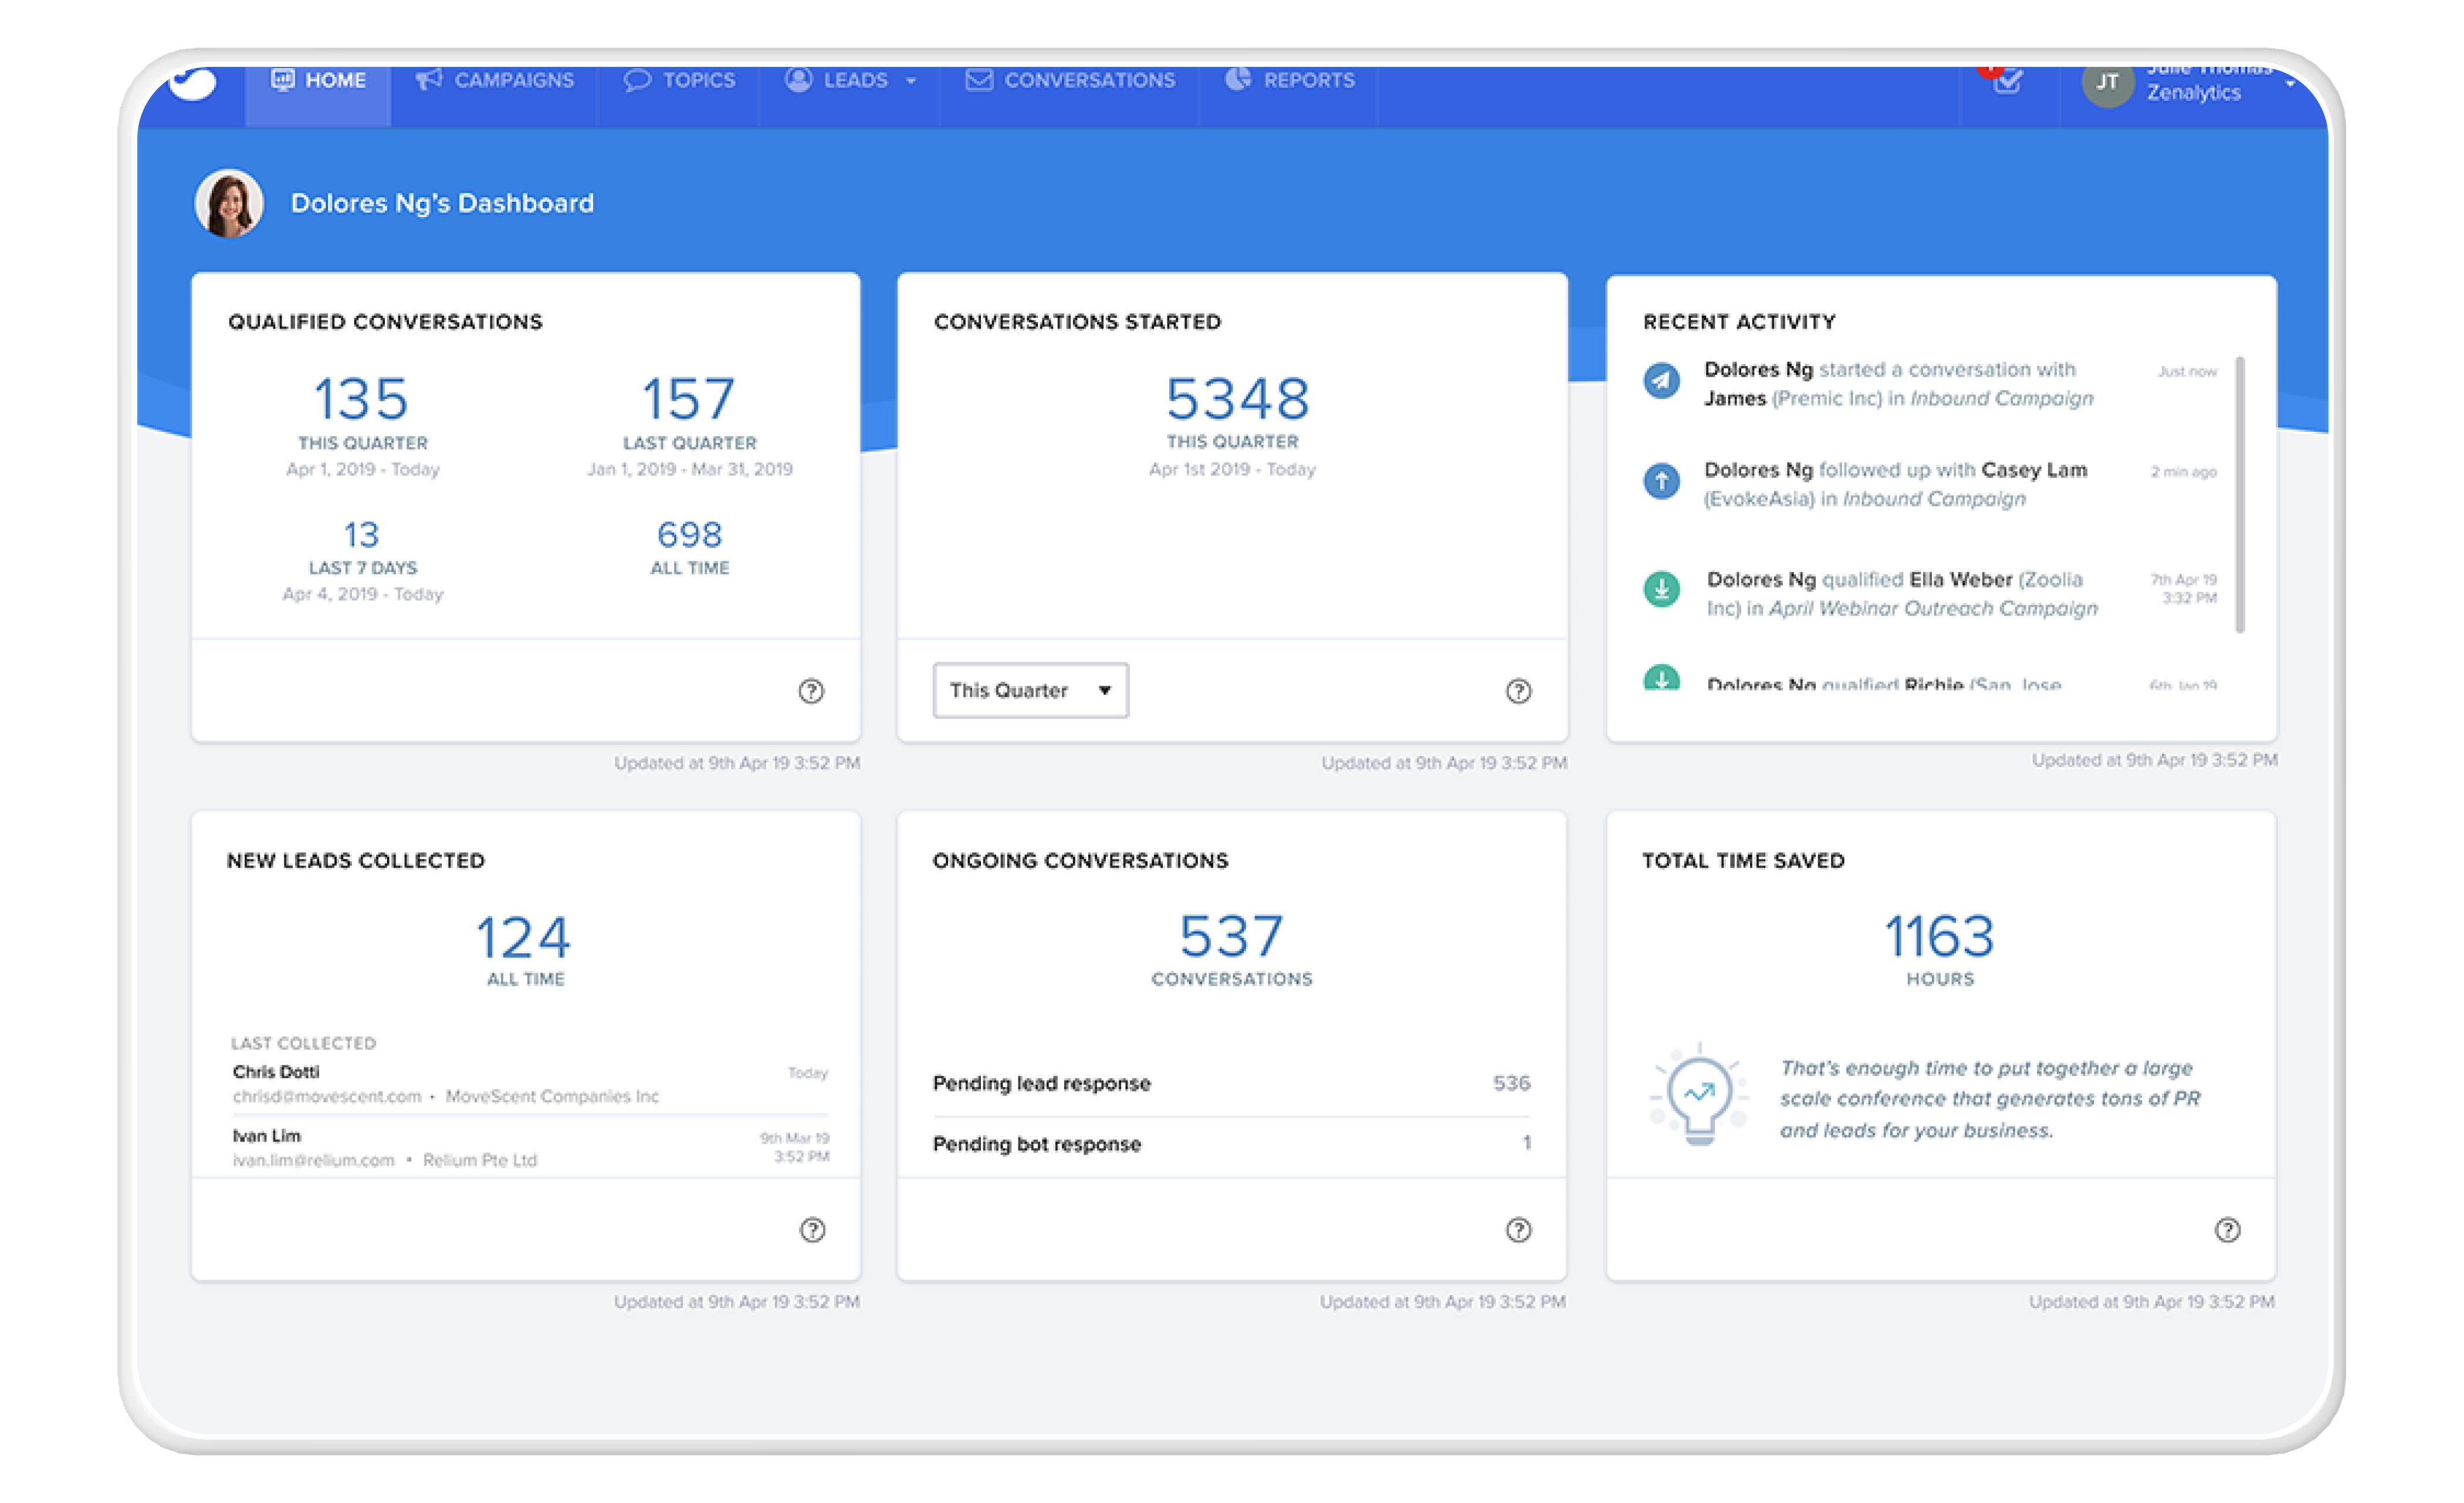Click the Leads person icon
Screen dimensions: 2464x1503
798,79
